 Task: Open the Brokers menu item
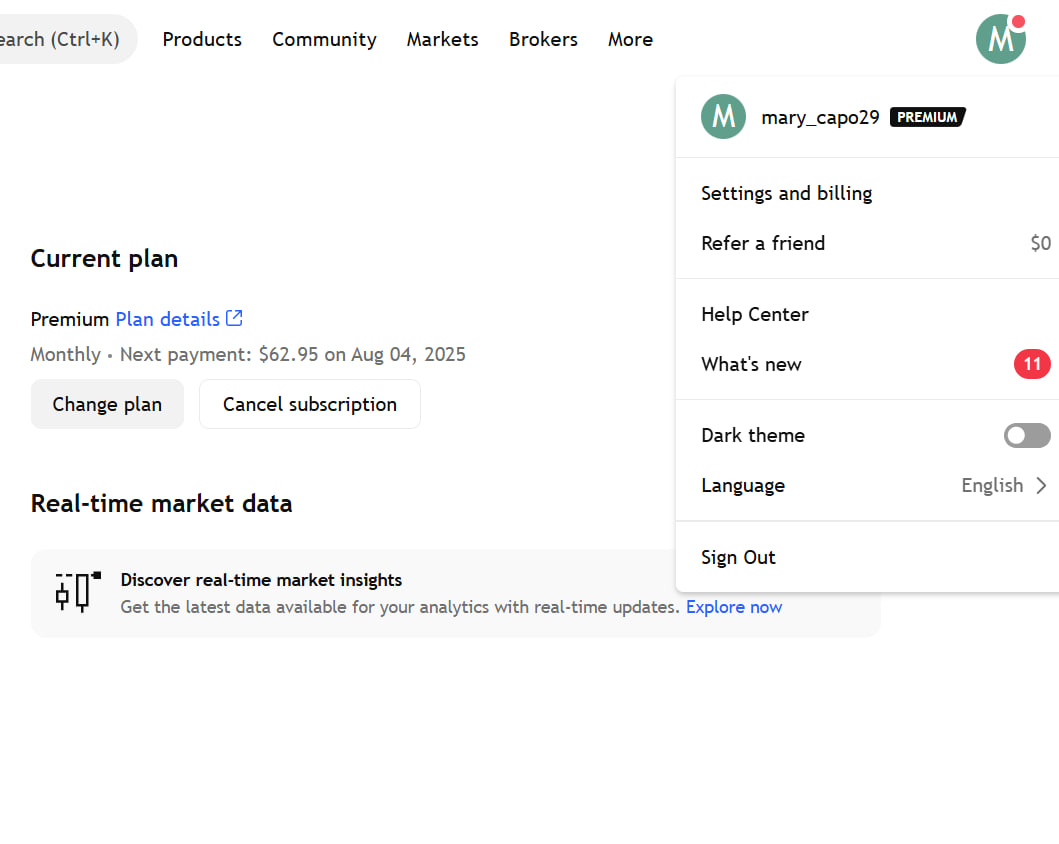click(x=543, y=39)
